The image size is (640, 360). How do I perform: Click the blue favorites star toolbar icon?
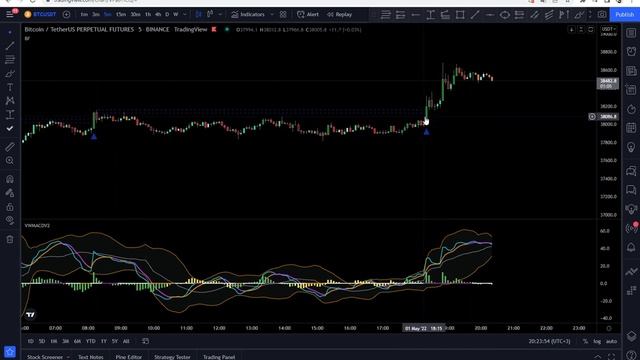(10, 351)
